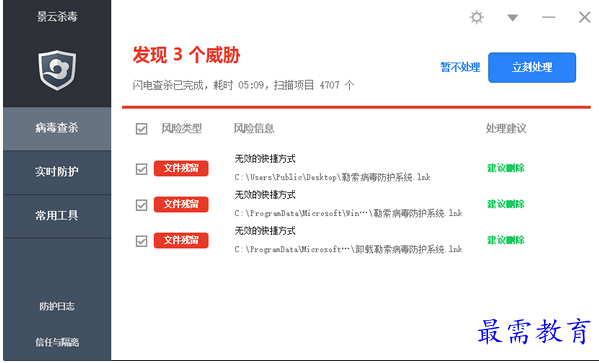Click the 立刻处理 button

[532, 68]
